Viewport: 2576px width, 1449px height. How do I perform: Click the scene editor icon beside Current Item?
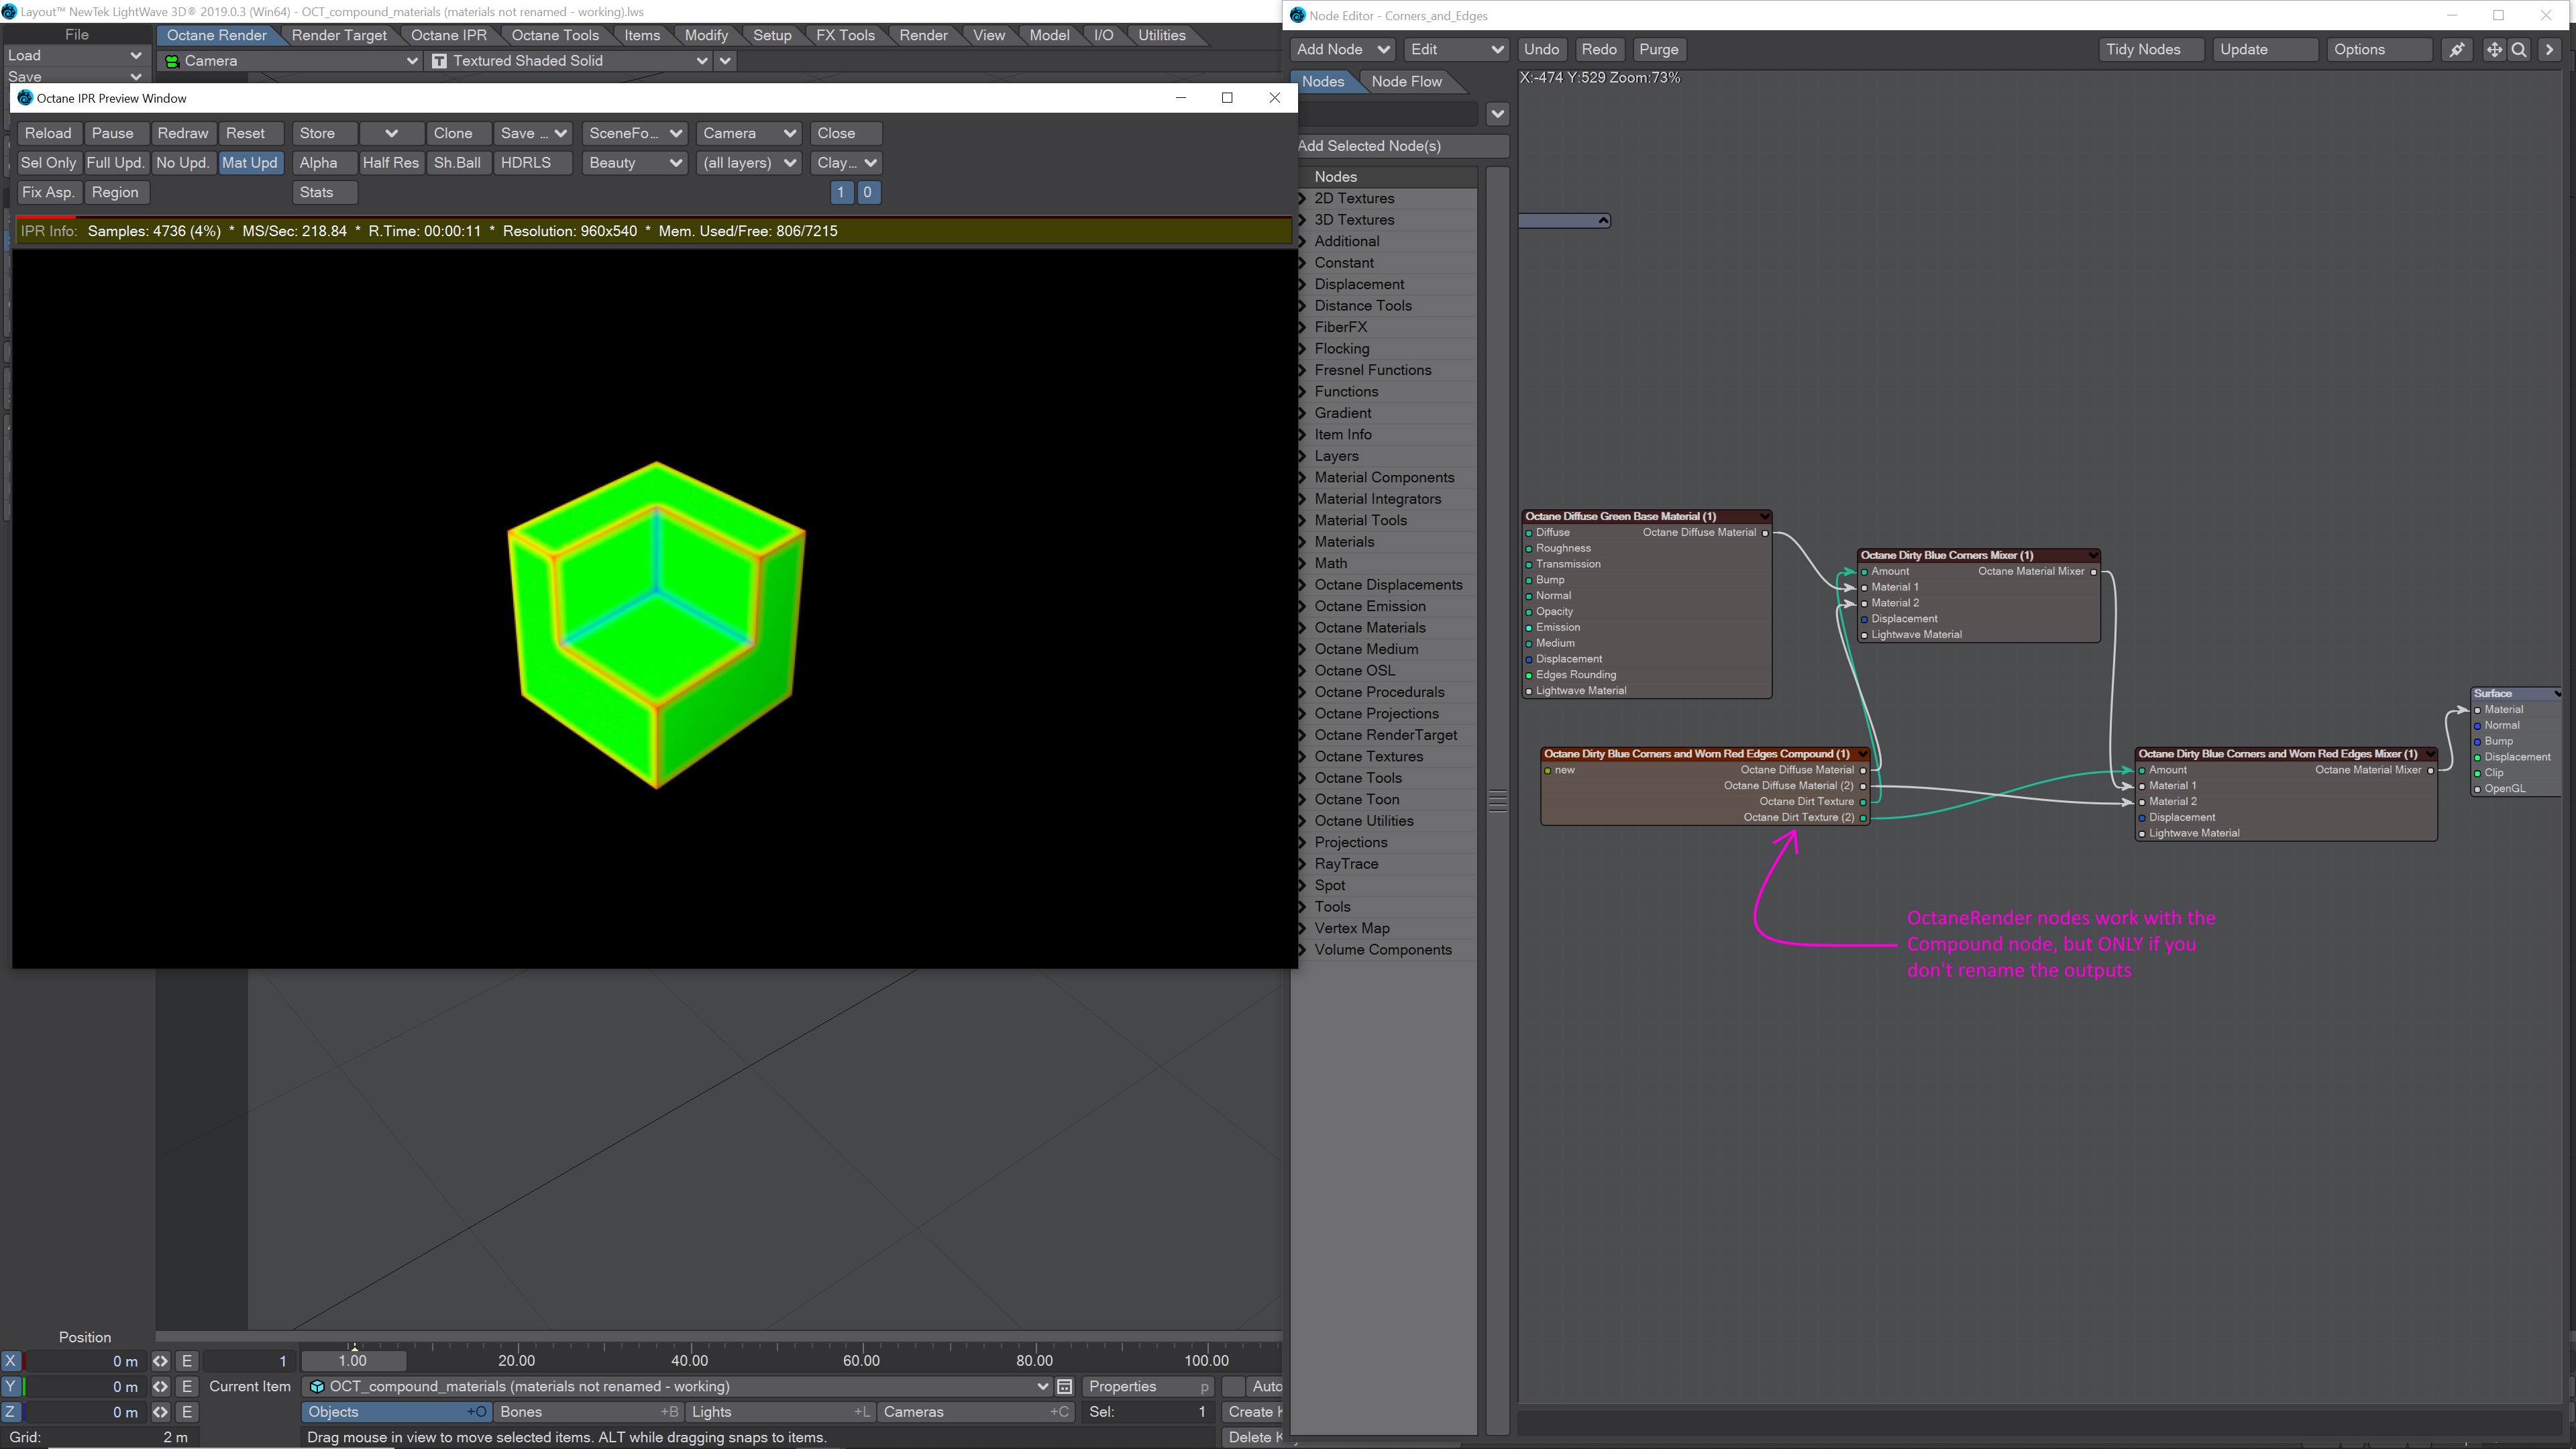point(1065,1386)
